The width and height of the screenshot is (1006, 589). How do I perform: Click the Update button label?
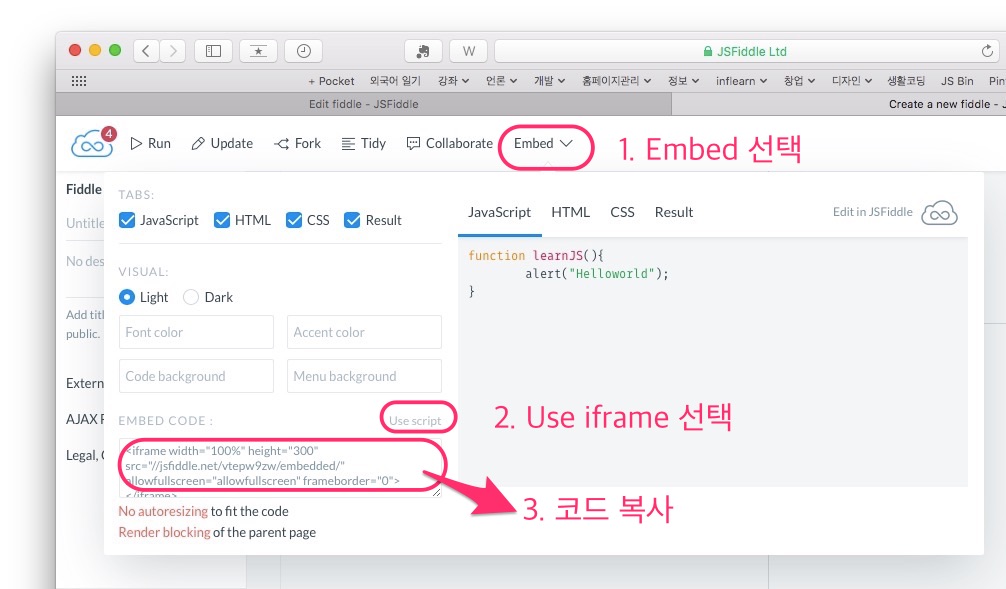(232, 143)
